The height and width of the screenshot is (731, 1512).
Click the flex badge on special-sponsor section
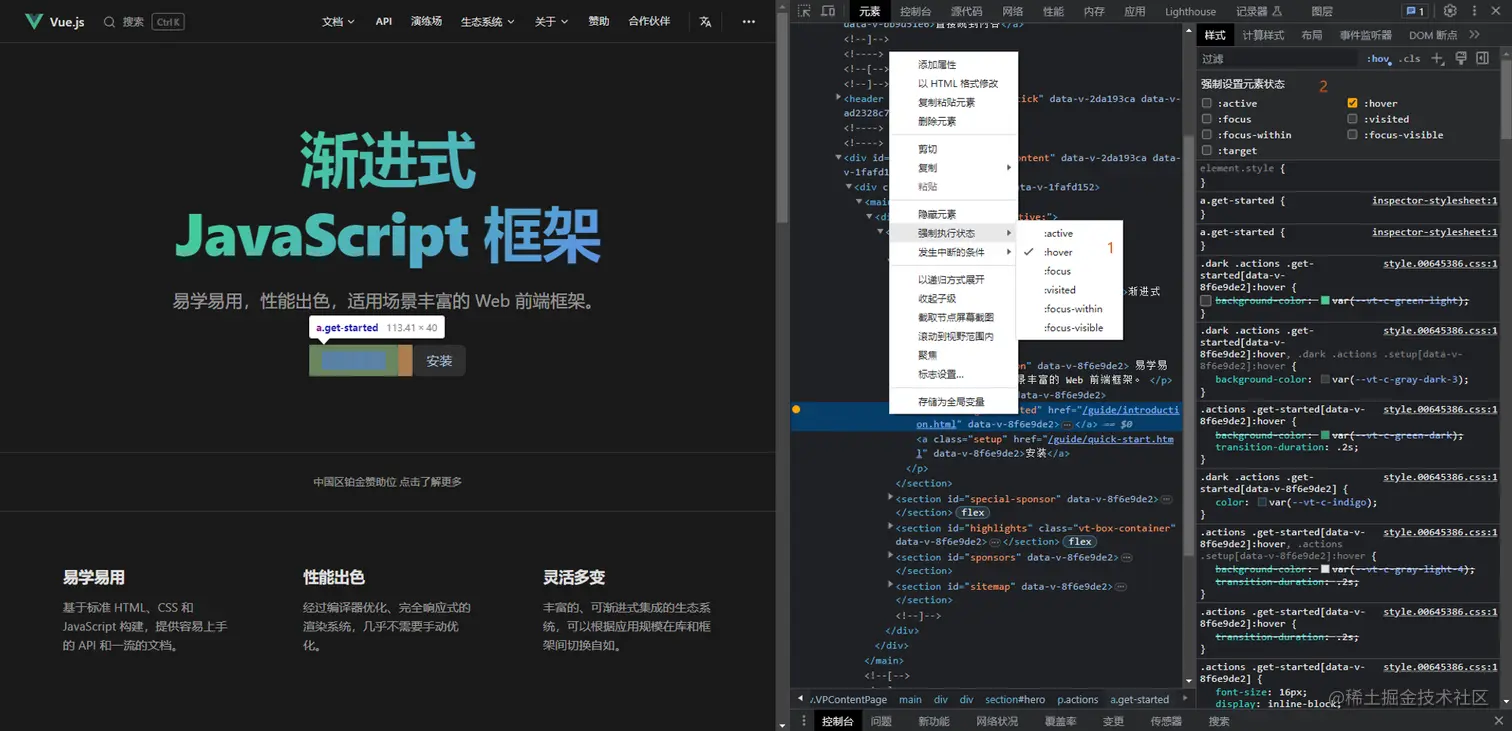pos(973,513)
